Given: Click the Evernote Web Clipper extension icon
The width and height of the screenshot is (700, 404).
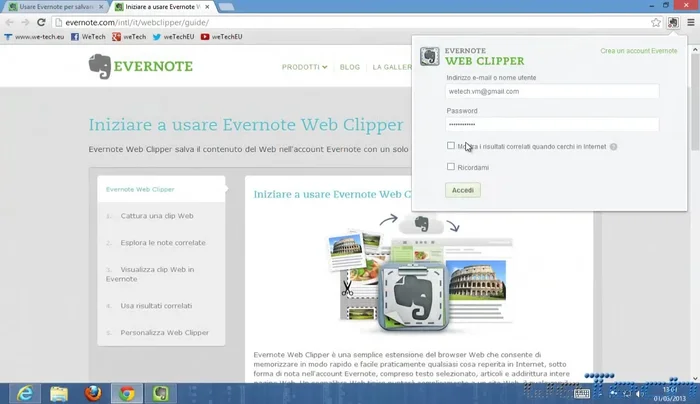Looking at the screenshot, I should point(673,22).
